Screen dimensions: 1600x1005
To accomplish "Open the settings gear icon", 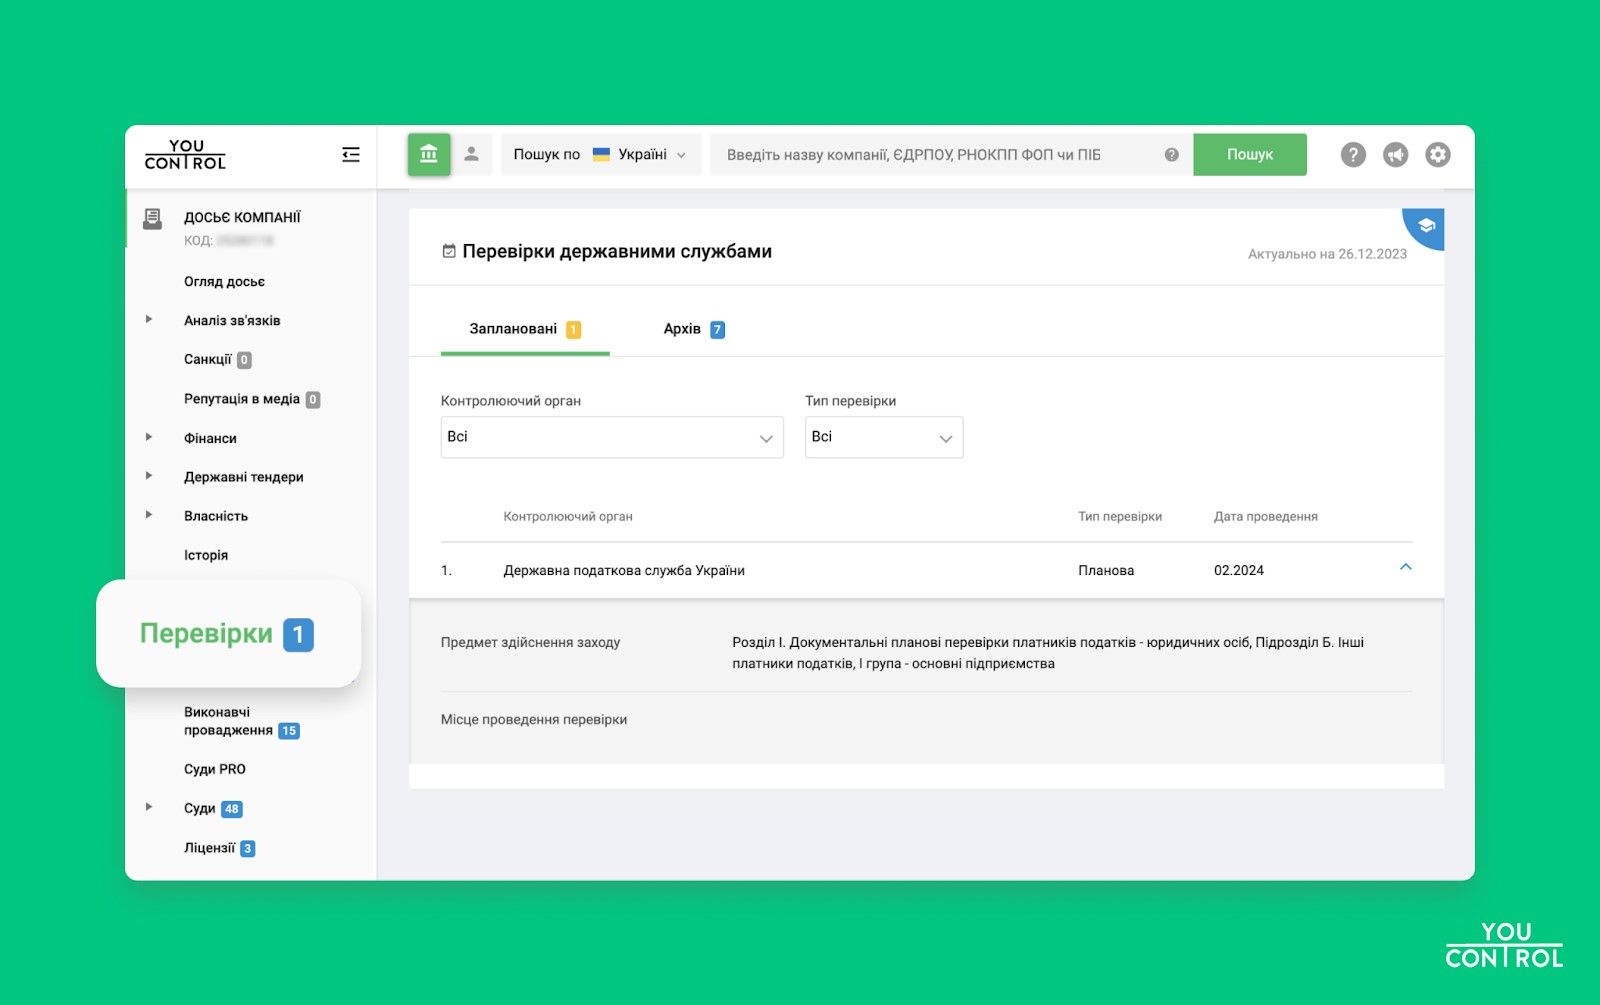I will coord(1437,154).
